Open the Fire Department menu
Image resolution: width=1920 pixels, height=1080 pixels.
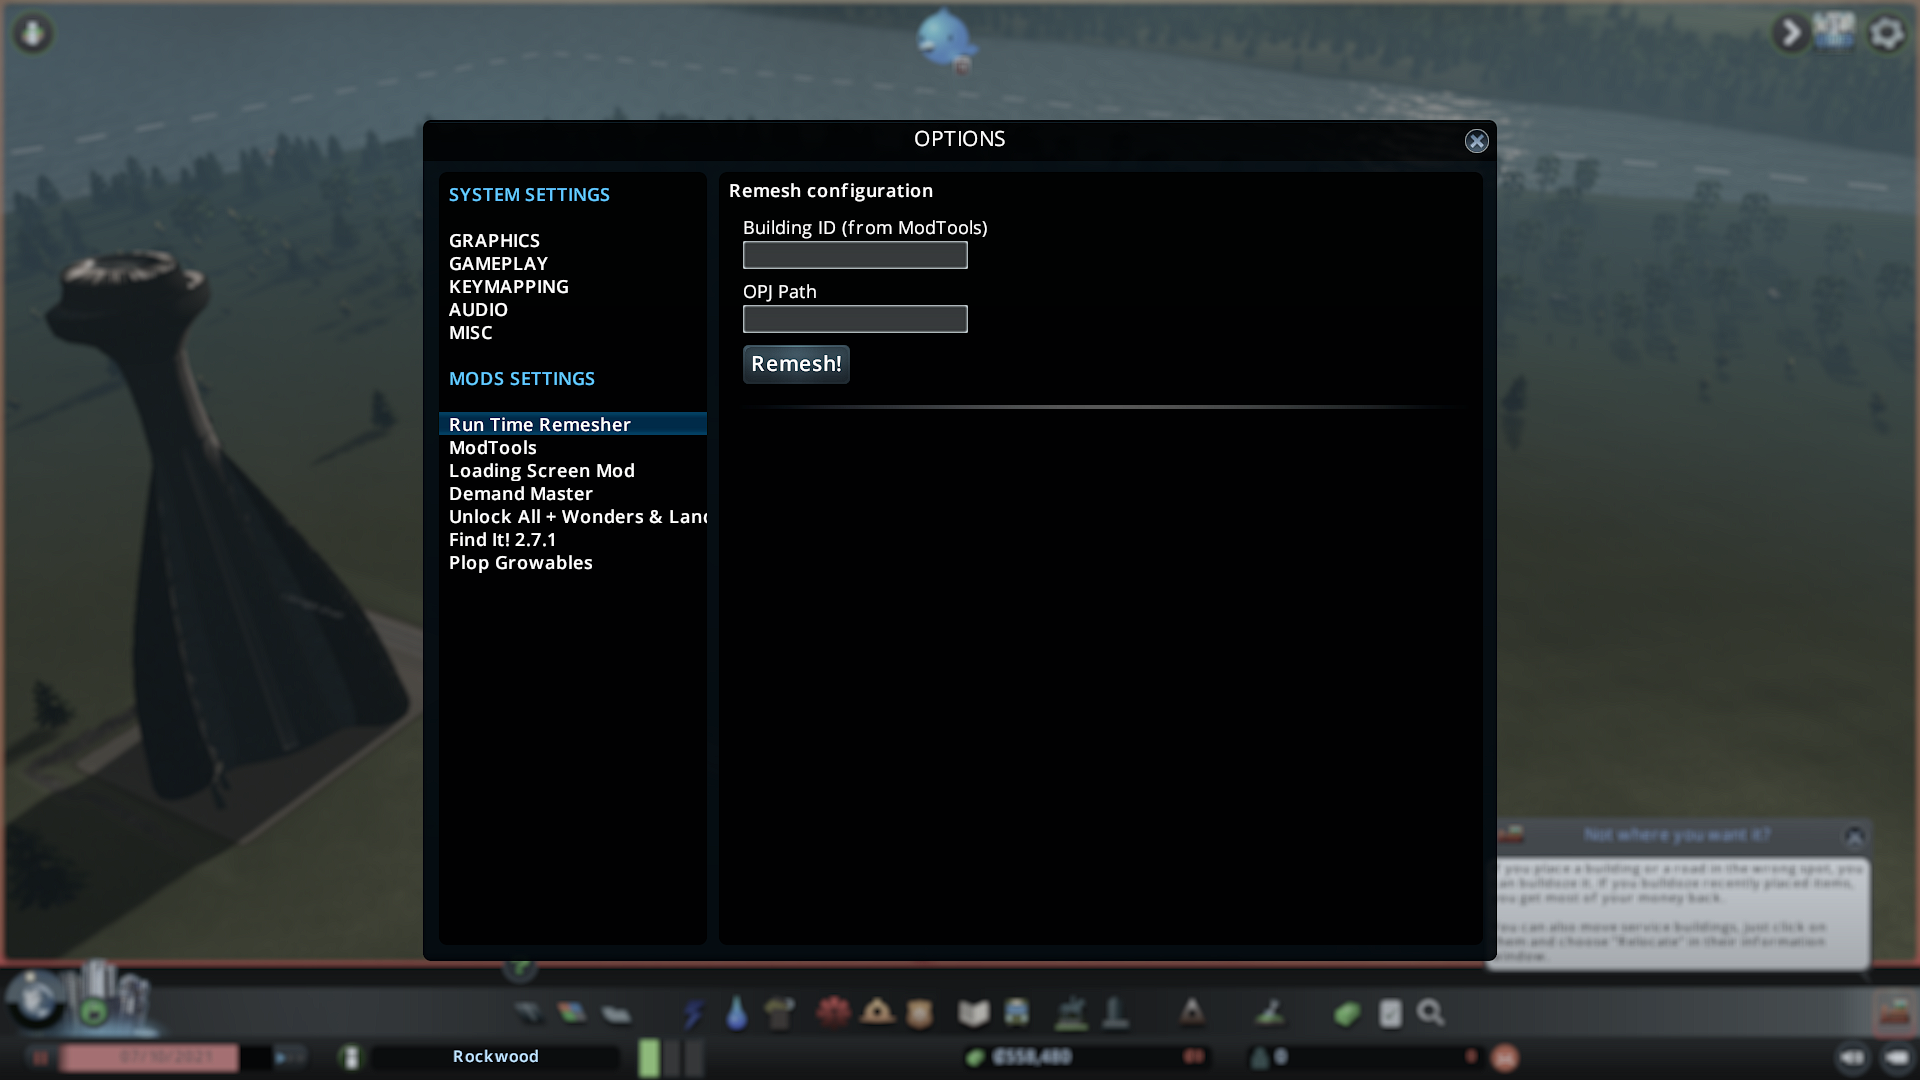[876, 1012]
